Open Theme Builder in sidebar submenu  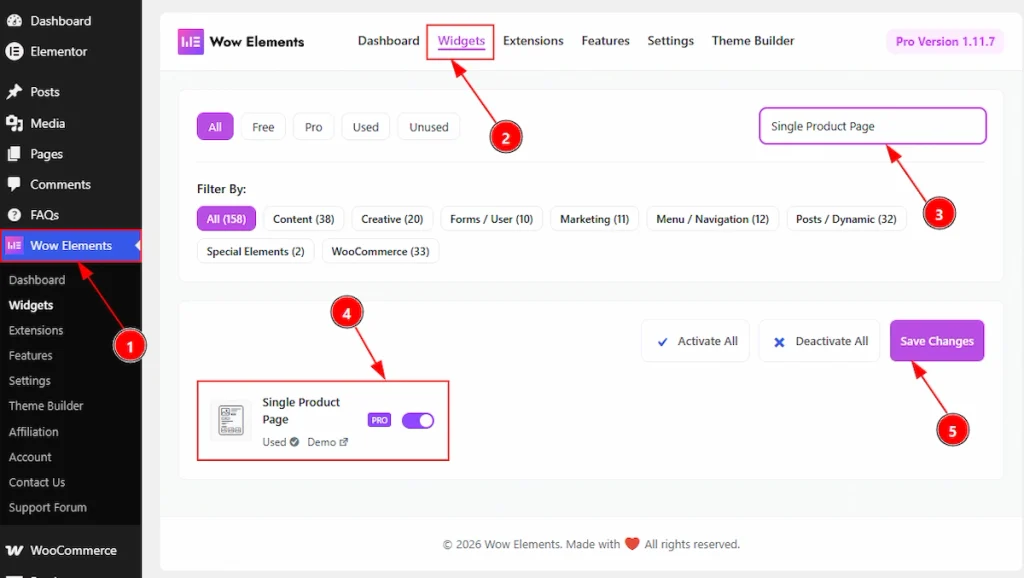coord(46,406)
